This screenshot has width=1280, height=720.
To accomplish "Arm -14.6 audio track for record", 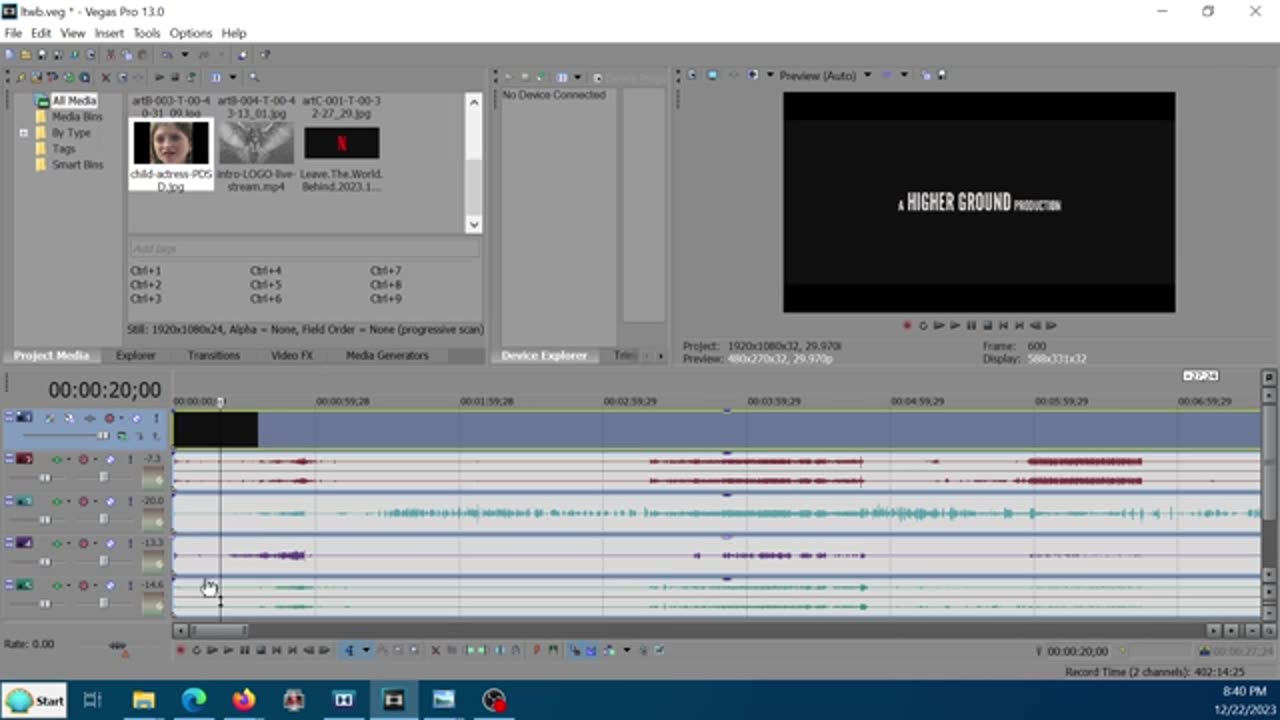I will click(x=83, y=585).
